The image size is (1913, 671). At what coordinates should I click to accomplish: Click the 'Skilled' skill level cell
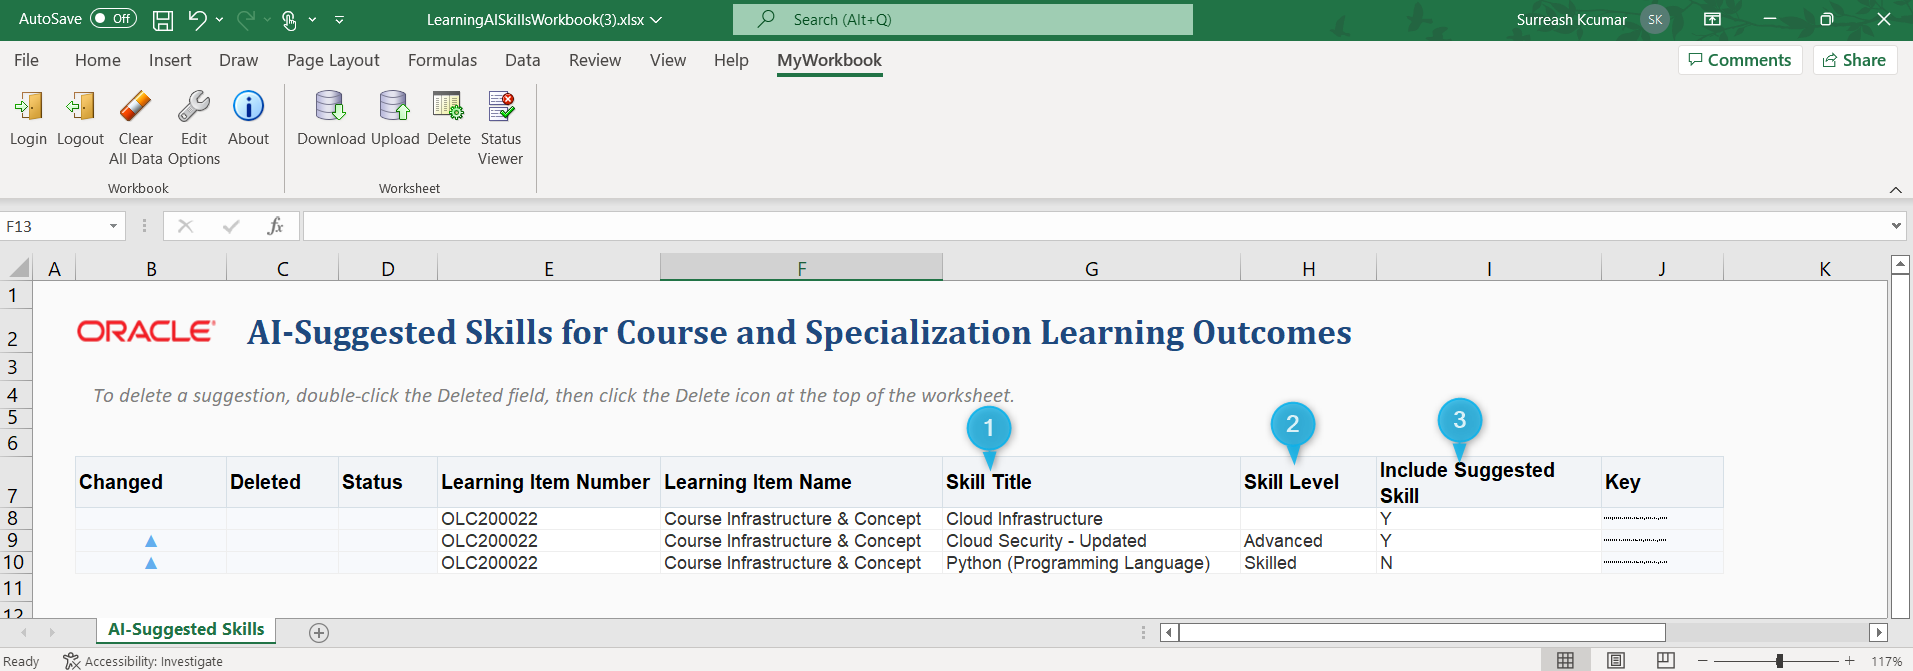[x=1308, y=563]
